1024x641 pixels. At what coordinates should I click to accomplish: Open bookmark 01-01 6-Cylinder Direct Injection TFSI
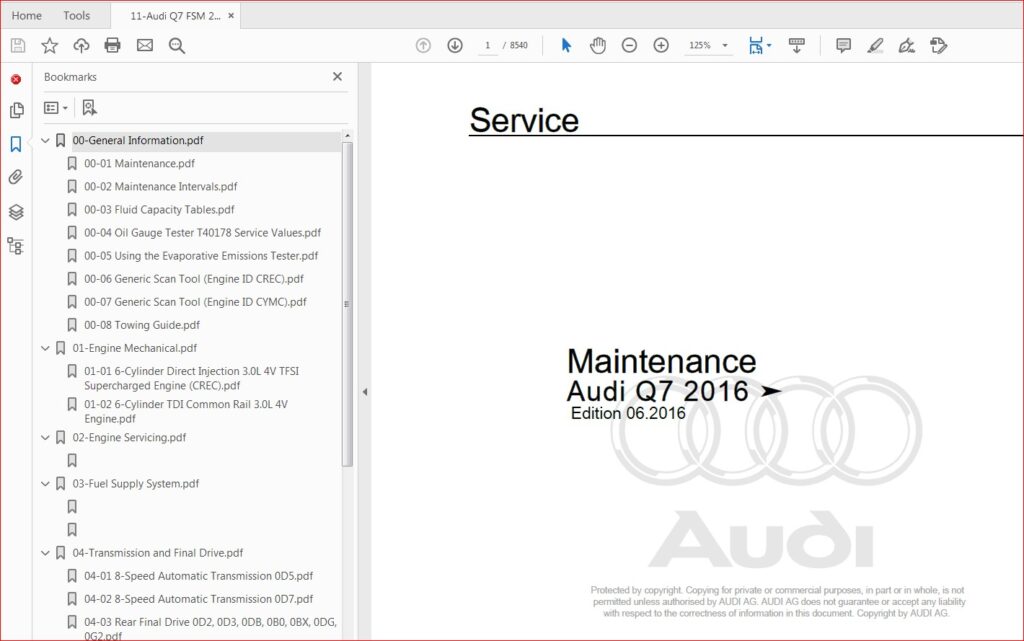[x=191, y=378]
